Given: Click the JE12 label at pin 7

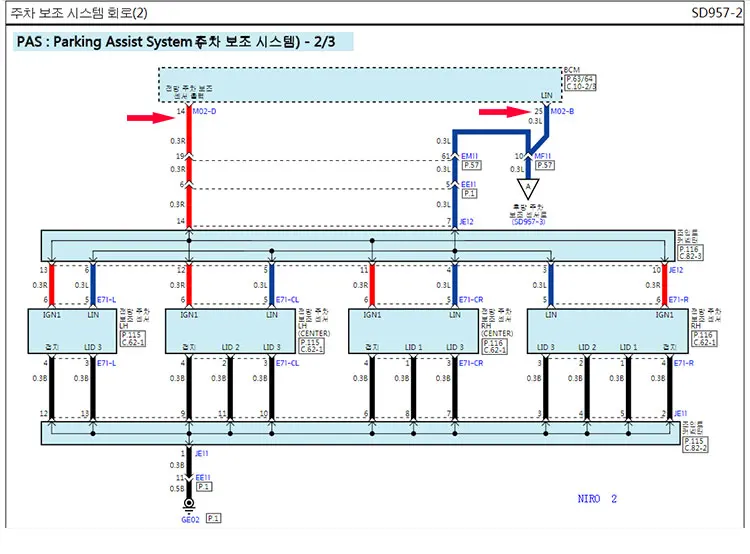Looking at the screenshot, I should coord(466,222).
